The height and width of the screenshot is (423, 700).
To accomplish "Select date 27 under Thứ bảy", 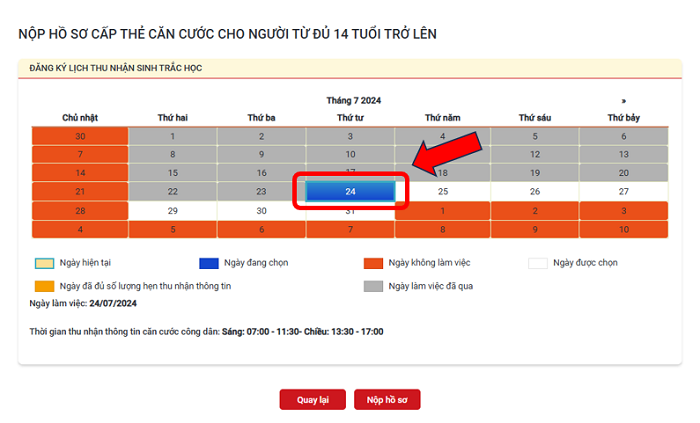I will click(623, 191).
